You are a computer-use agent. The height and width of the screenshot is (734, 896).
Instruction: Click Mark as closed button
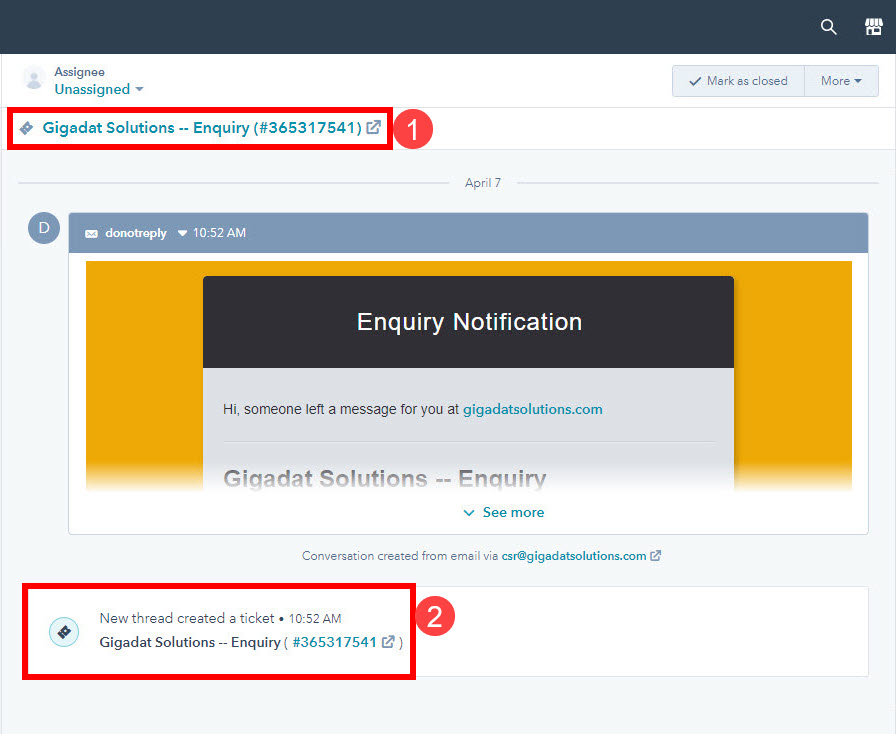[738, 81]
